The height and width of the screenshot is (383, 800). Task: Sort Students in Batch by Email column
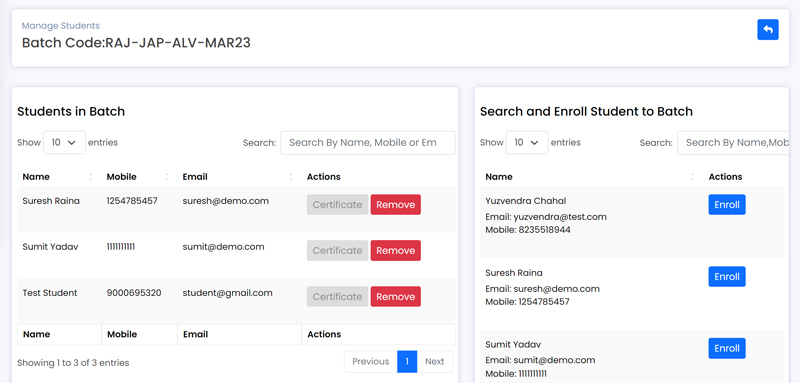(239, 177)
